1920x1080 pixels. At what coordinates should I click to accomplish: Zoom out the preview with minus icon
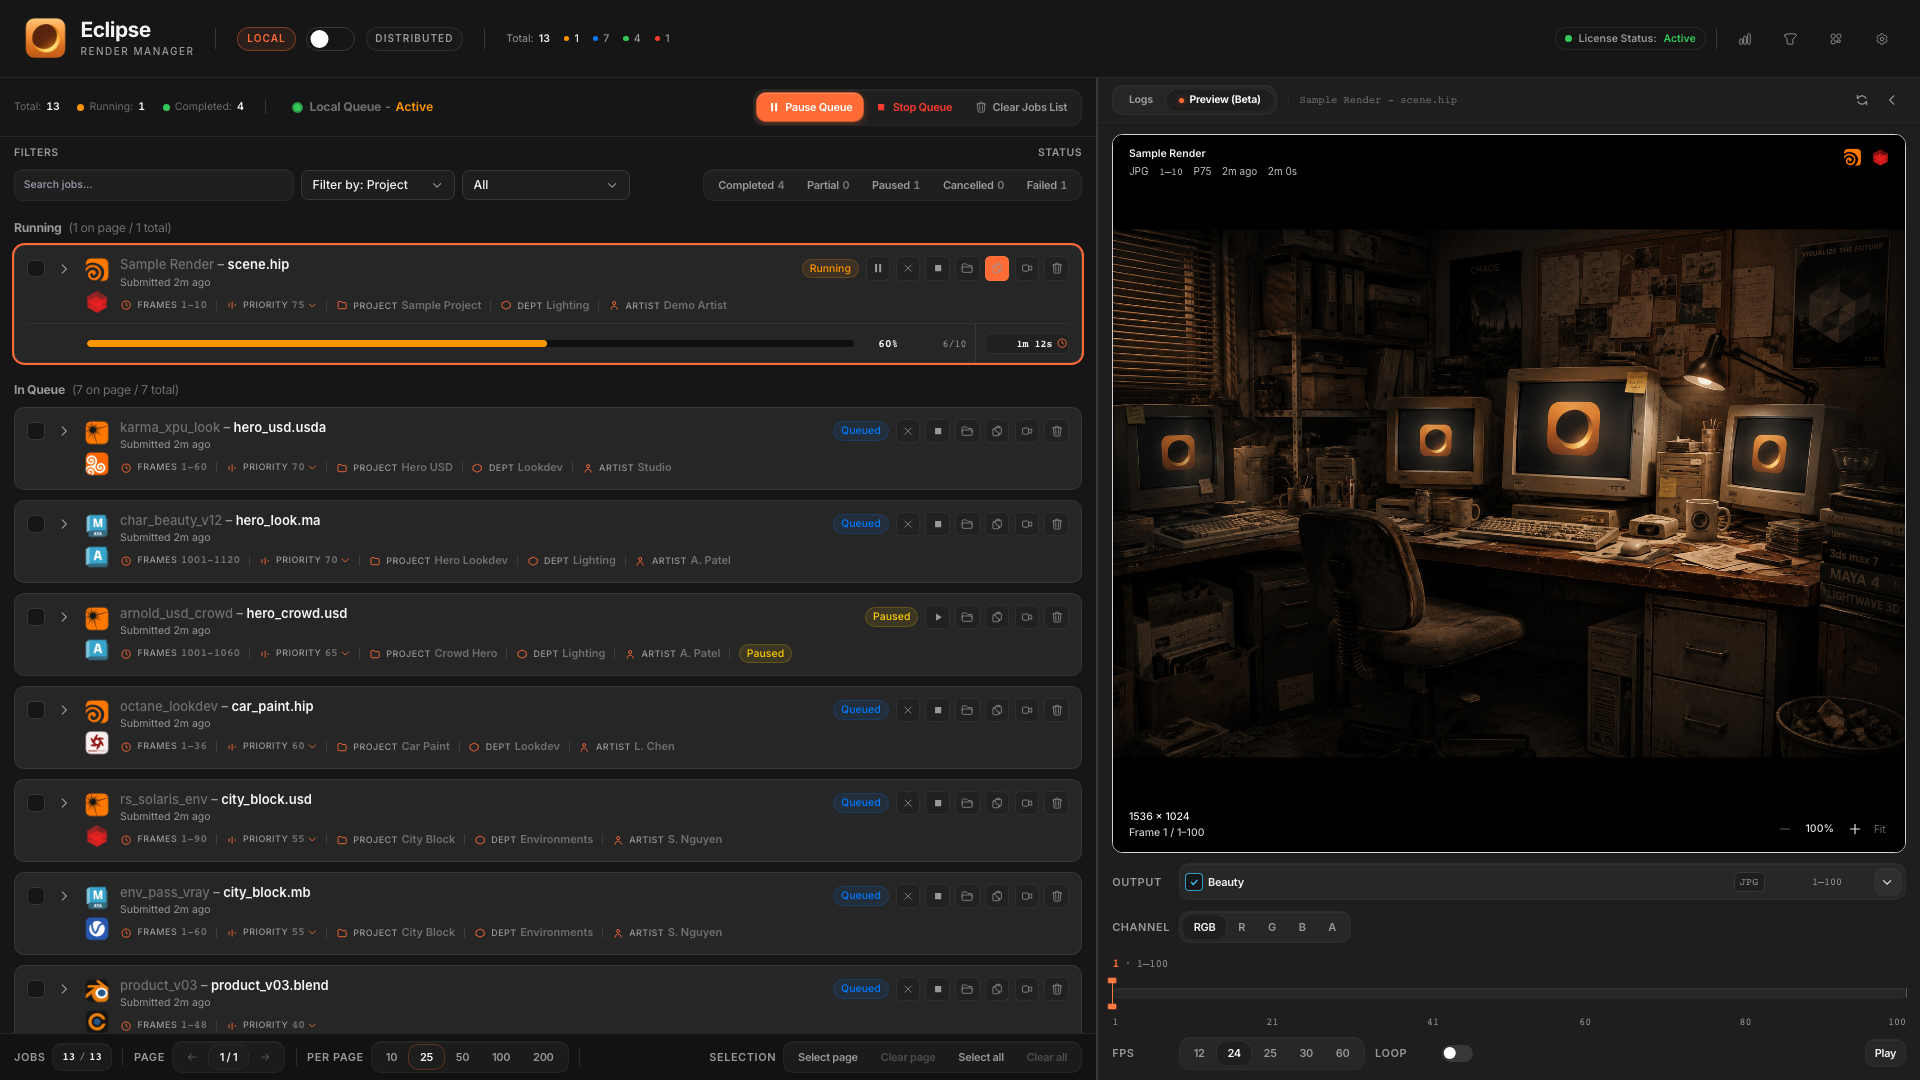tap(1785, 829)
